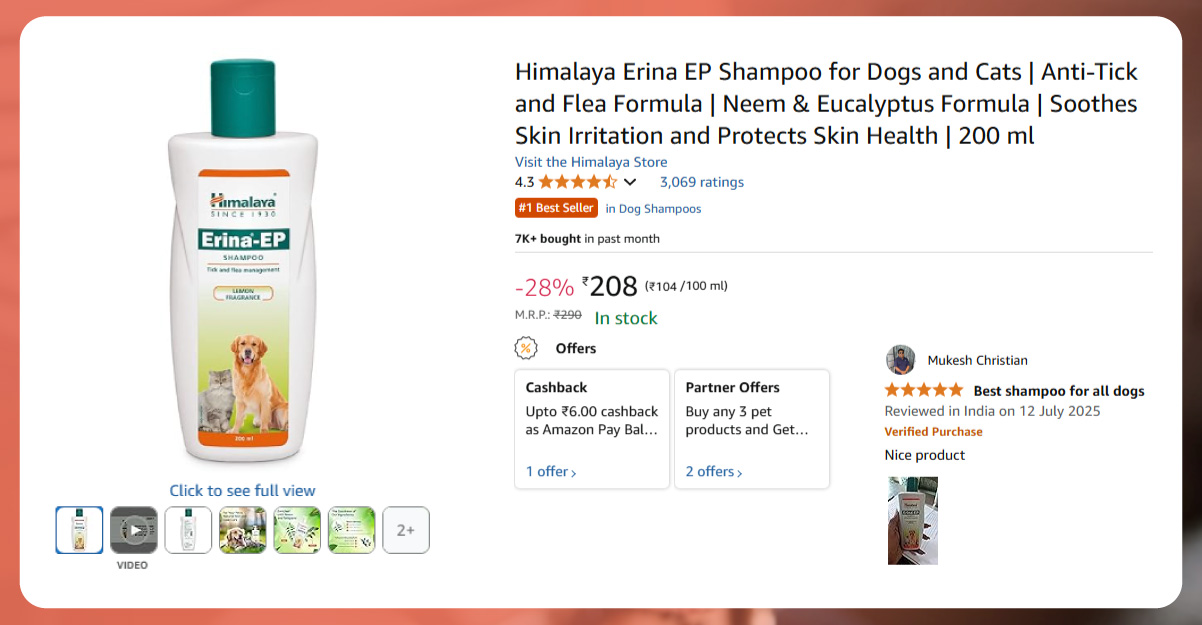Open Mukesh Christian's profile avatar
This screenshot has height=625, width=1202.
coord(900,360)
